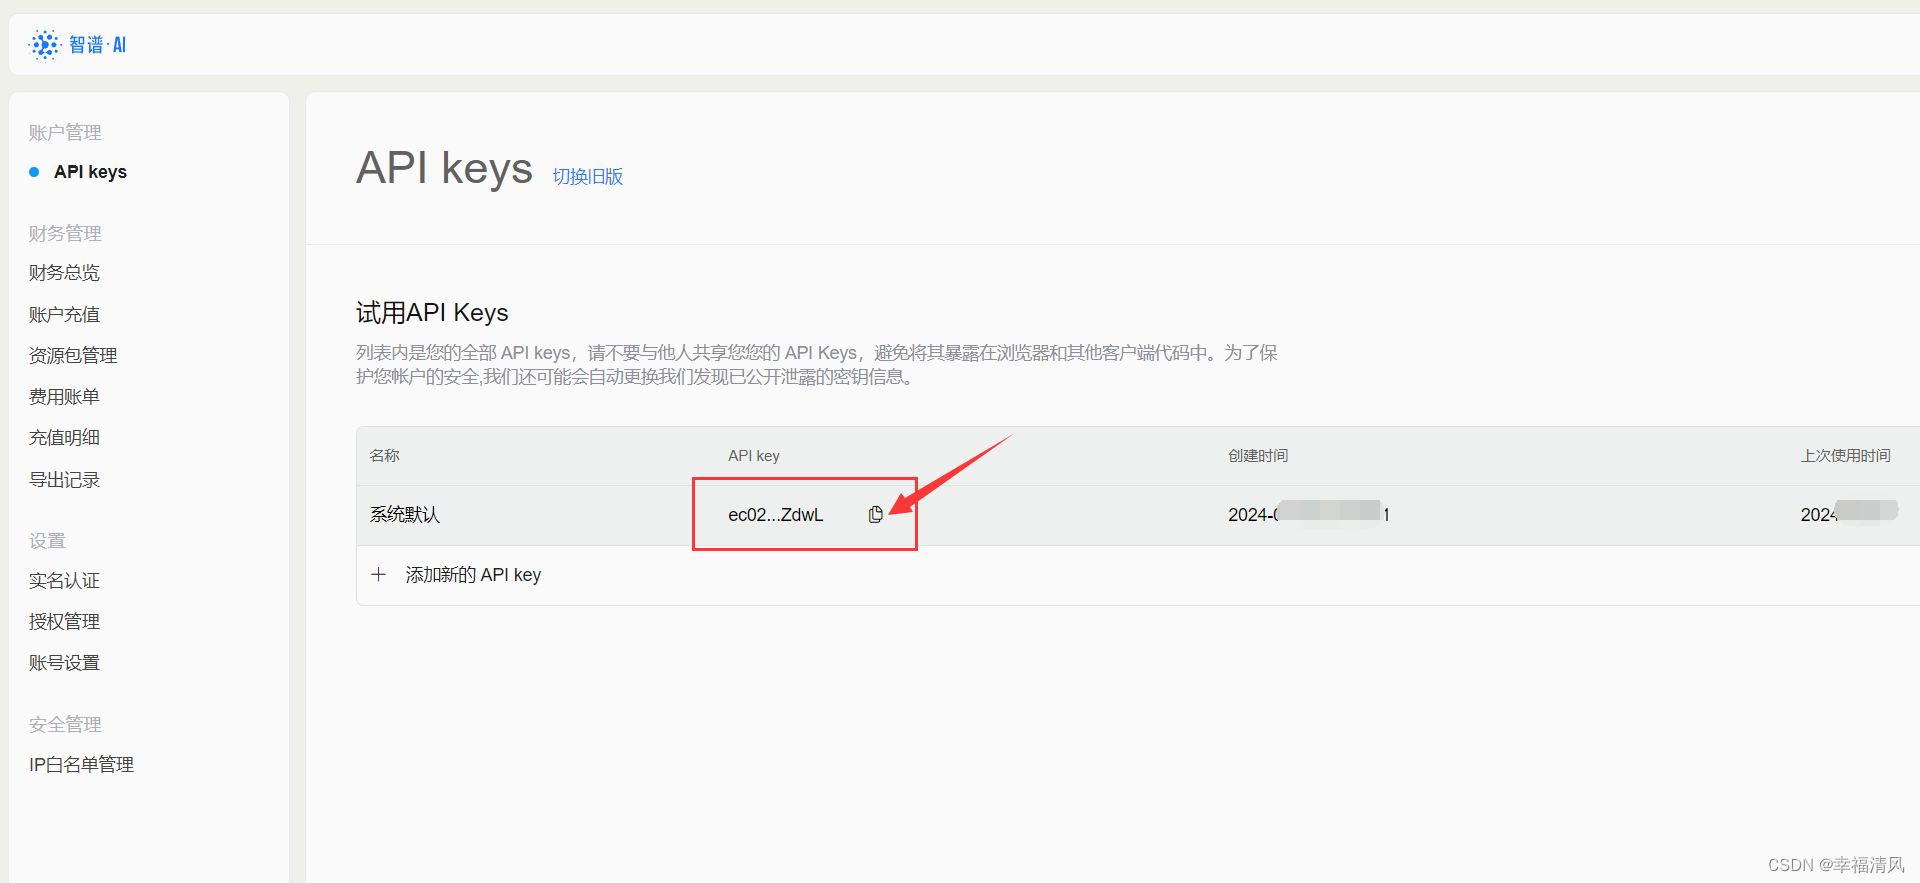Click the creation date starting 2024-
Image resolution: width=1920 pixels, height=883 pixels.
[x=1309, y=514]
